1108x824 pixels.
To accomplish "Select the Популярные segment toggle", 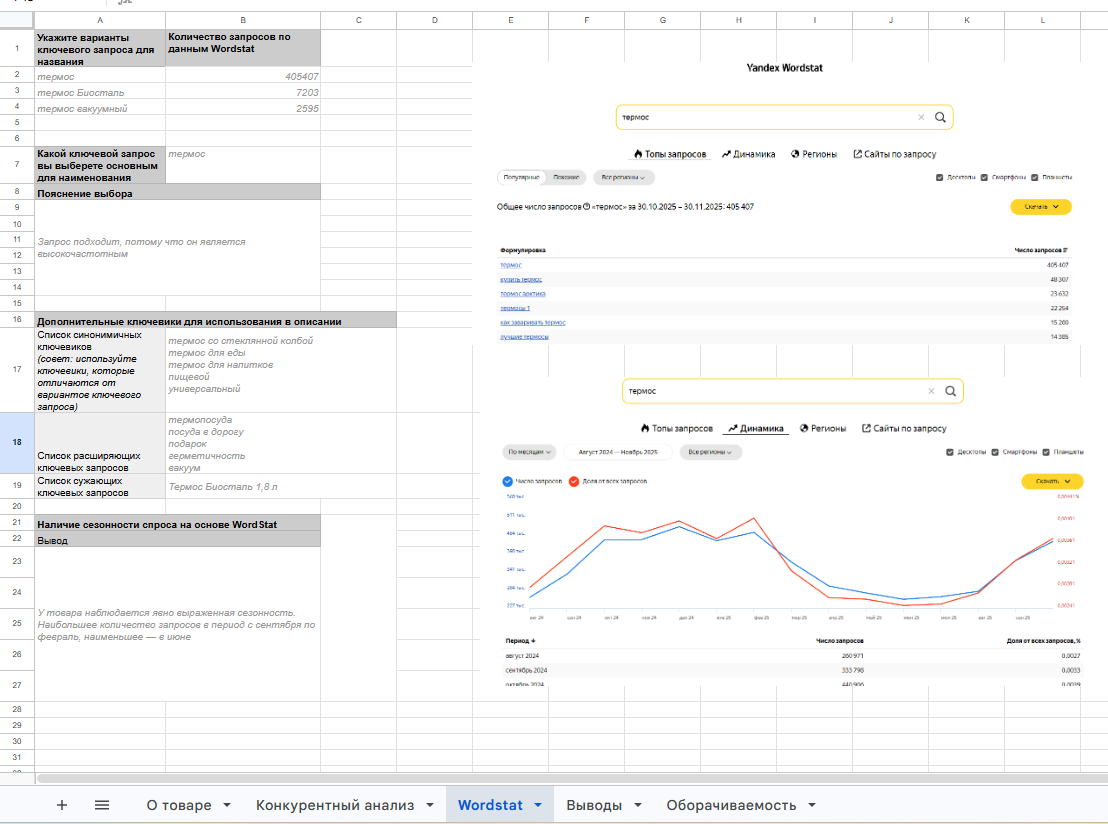I will click(x=521, y=177).
